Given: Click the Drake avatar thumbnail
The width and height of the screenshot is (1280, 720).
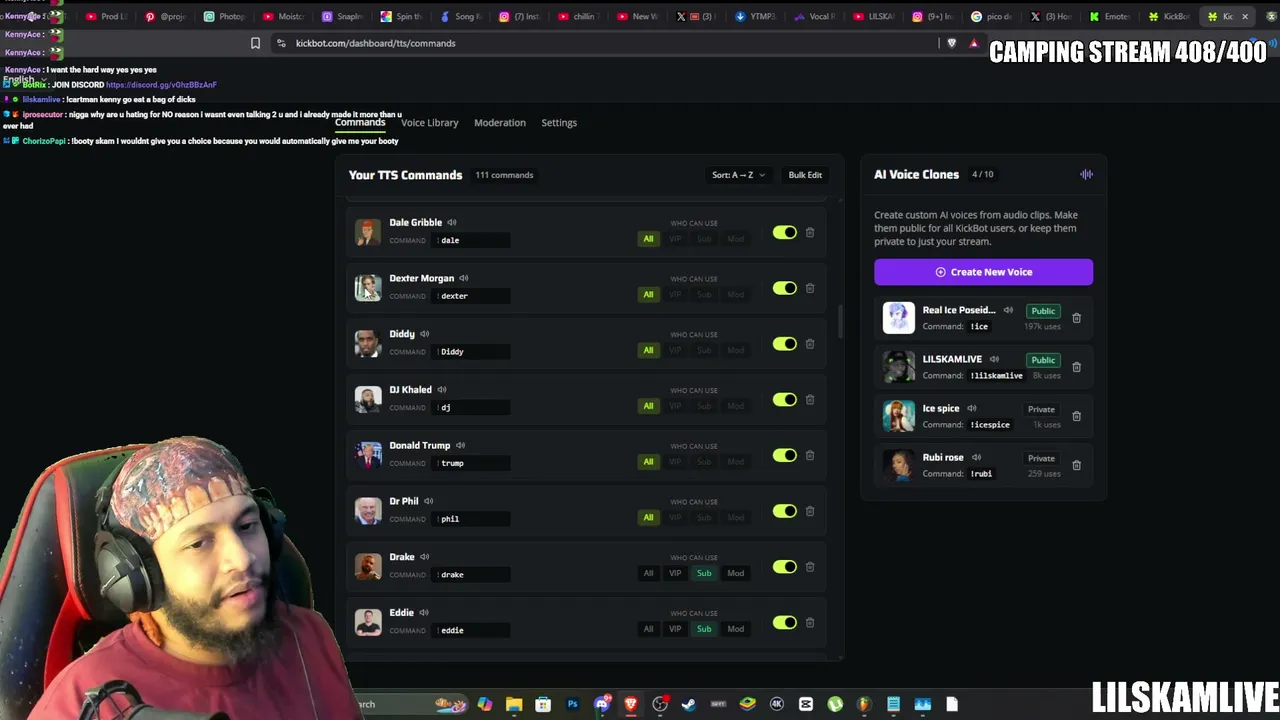Looking at the screenshot, I should (368, 567).
